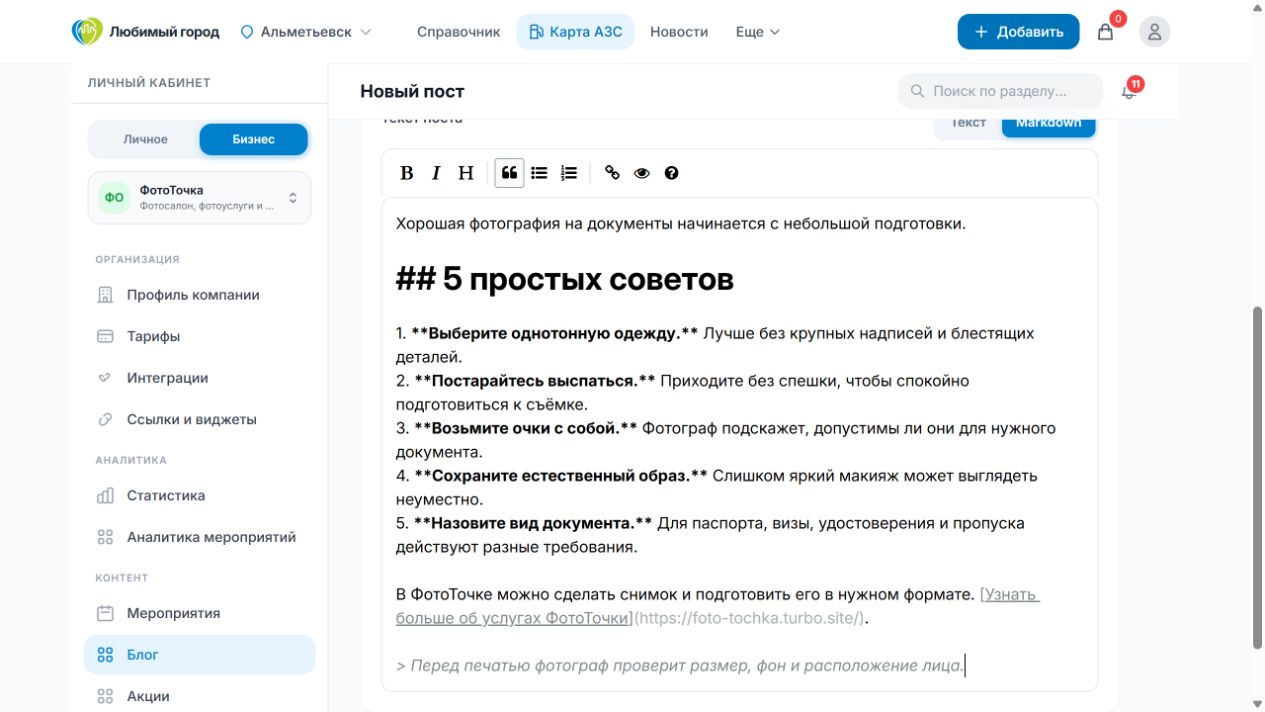This screenshot has width=1265, height=712.
Task: Open the user profile avatar icon
Action: coord(1154,32)
